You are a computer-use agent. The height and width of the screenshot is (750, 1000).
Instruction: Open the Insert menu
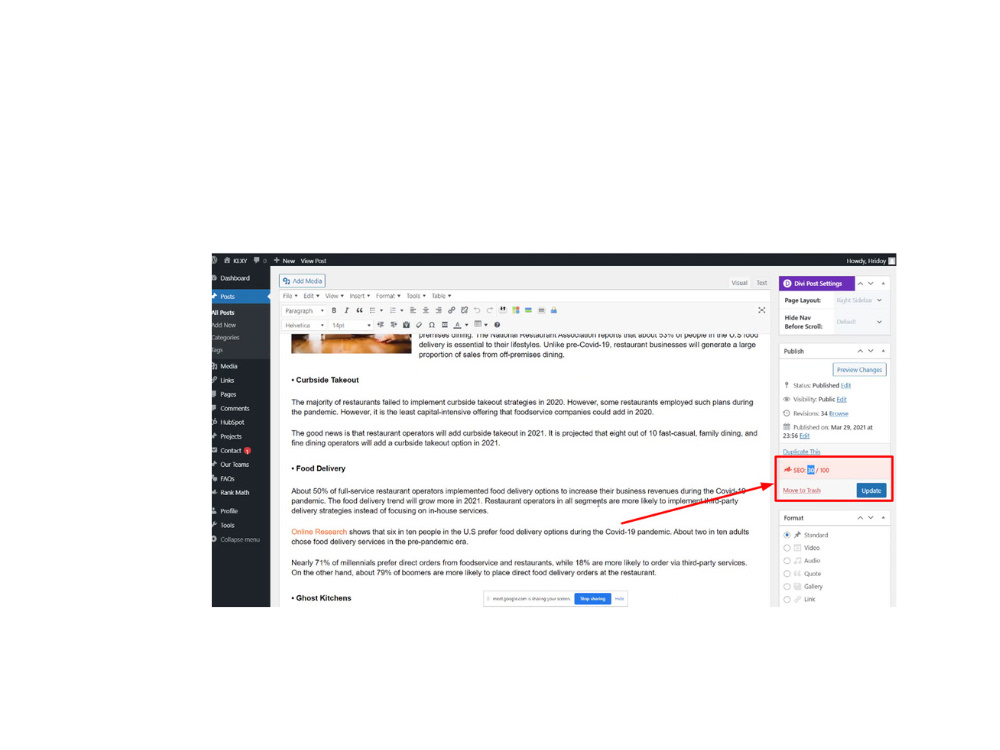(360, 296)
